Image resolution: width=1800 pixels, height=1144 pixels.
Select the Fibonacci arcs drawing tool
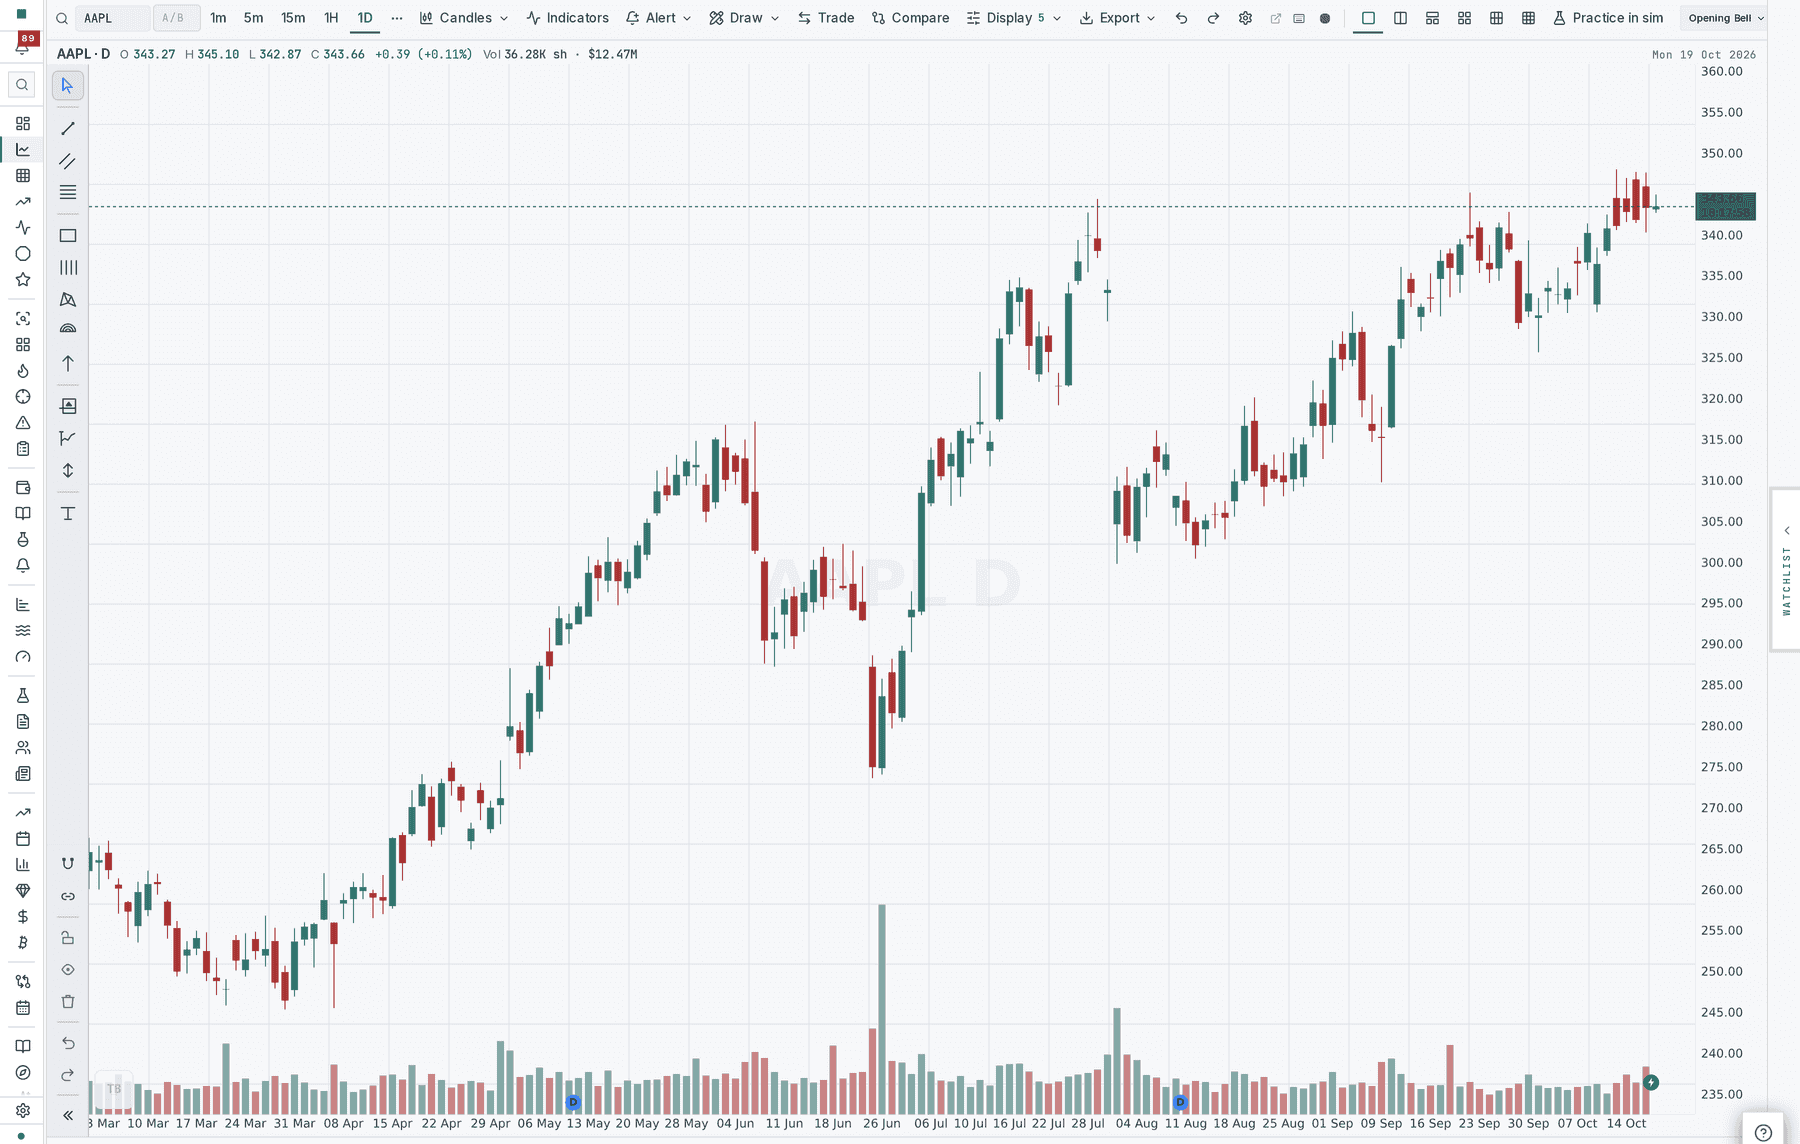(x=68, y=329)
